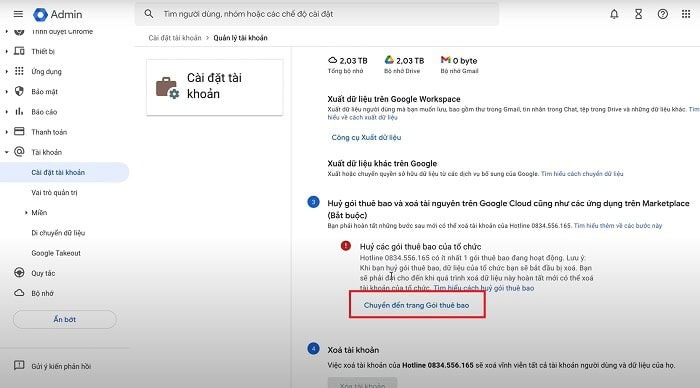
Task: Click the Xuất dữ liệu khác trên Google heading
Action: point(382,163)
